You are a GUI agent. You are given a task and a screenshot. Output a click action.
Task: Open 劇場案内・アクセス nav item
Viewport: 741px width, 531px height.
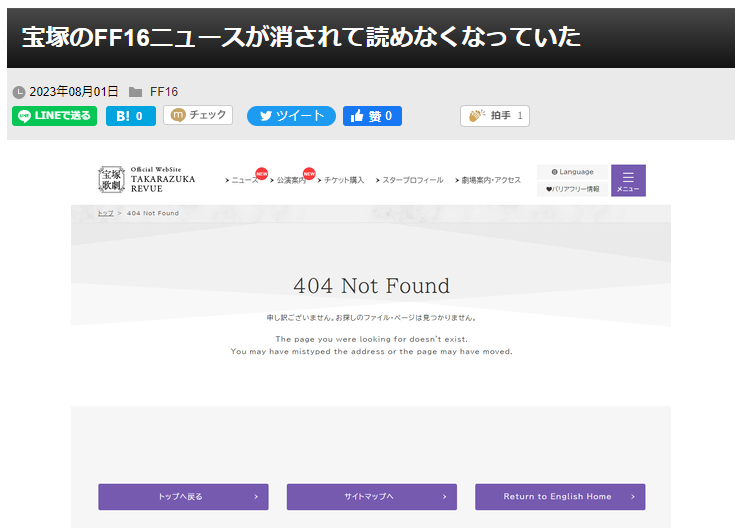(490, 180)
